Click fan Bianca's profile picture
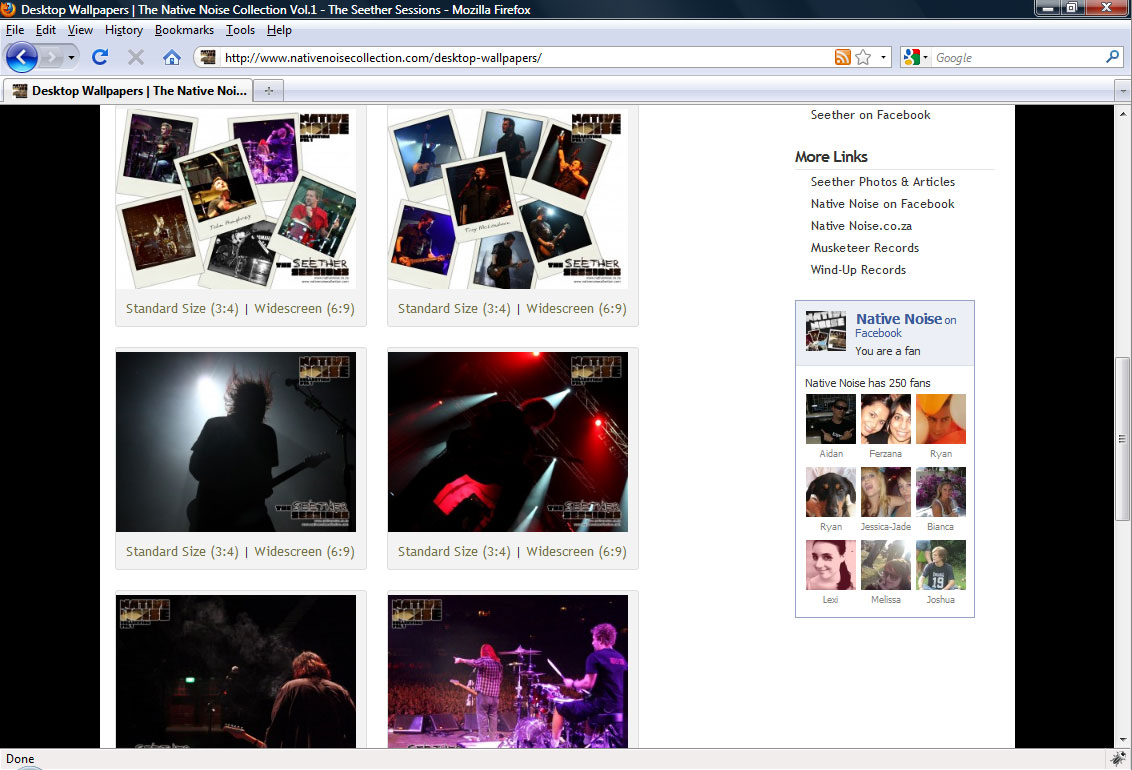 point(941,491)
